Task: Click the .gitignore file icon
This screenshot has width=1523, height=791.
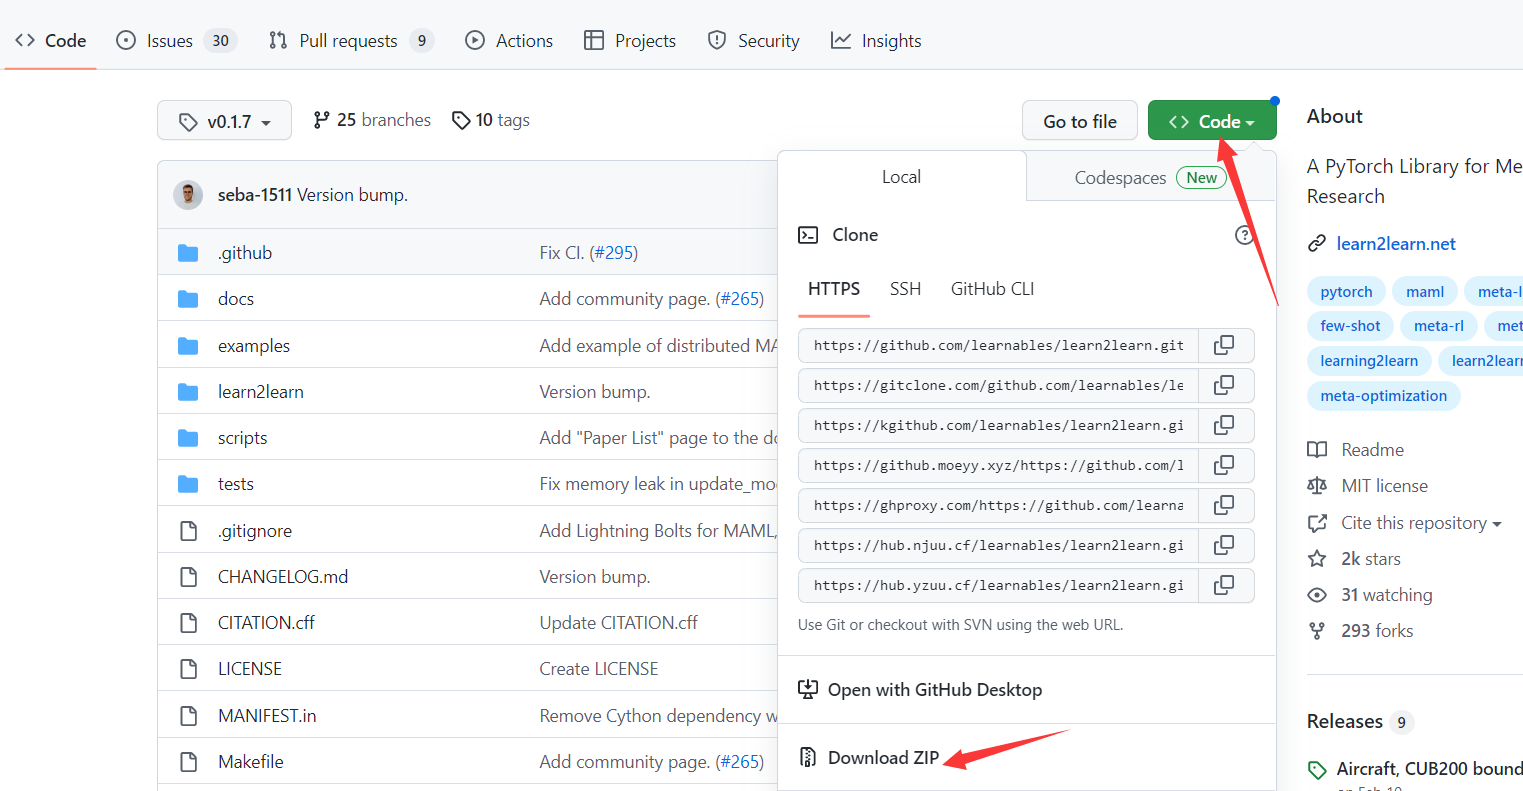Action: (188, 531)
